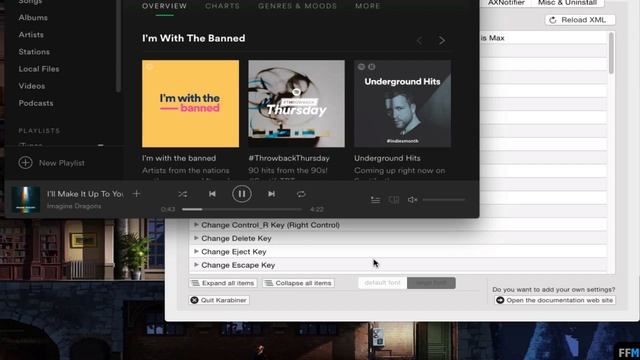This screenshot has height=360, width=640.
Task: Open the documentation web site
Action: click(555, 300)
